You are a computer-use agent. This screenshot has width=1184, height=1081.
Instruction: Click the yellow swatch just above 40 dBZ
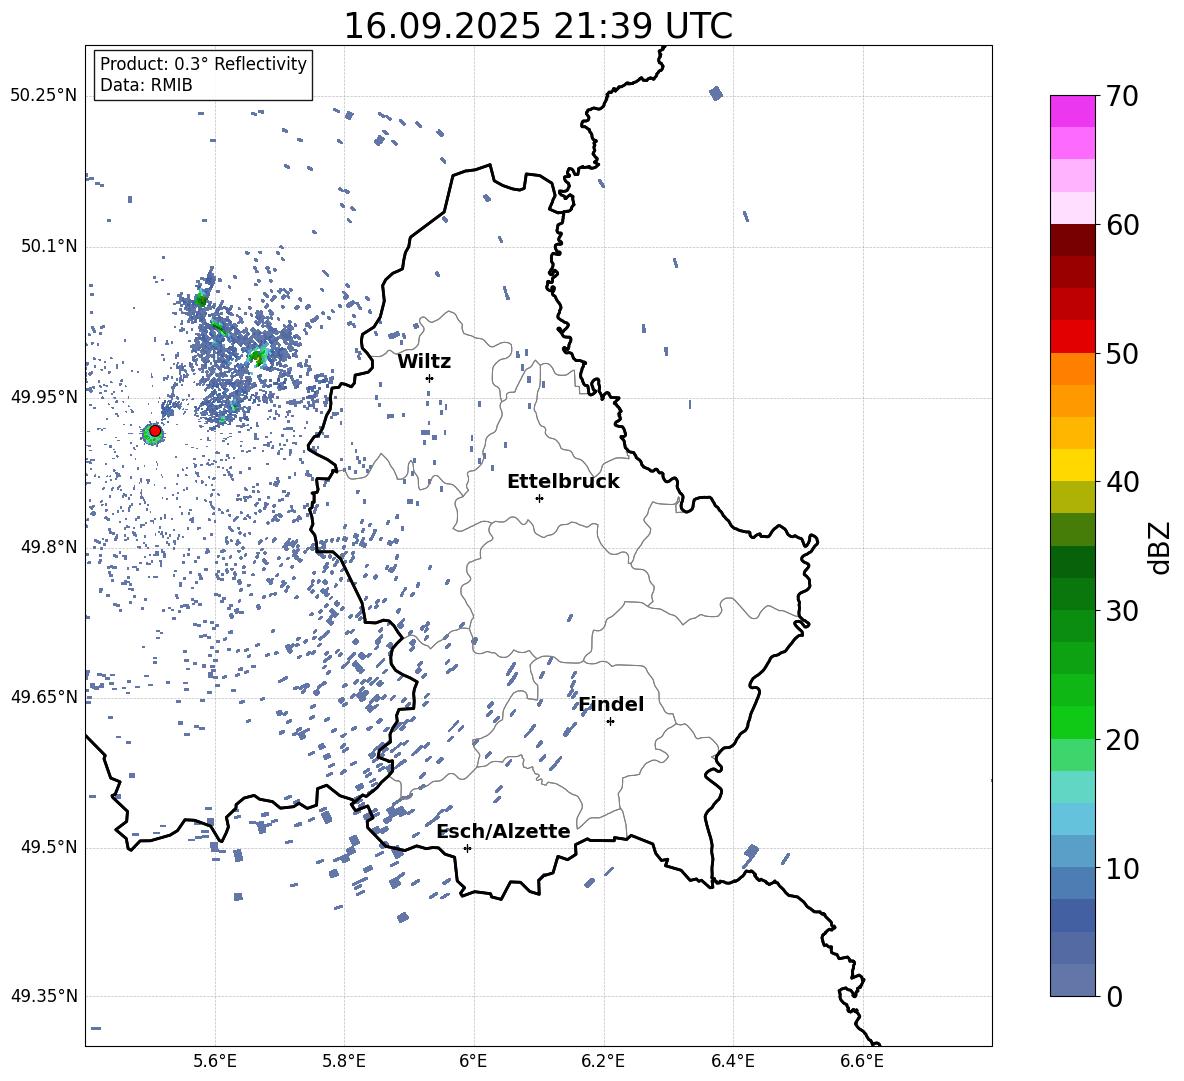click(x=1073, y=465)
